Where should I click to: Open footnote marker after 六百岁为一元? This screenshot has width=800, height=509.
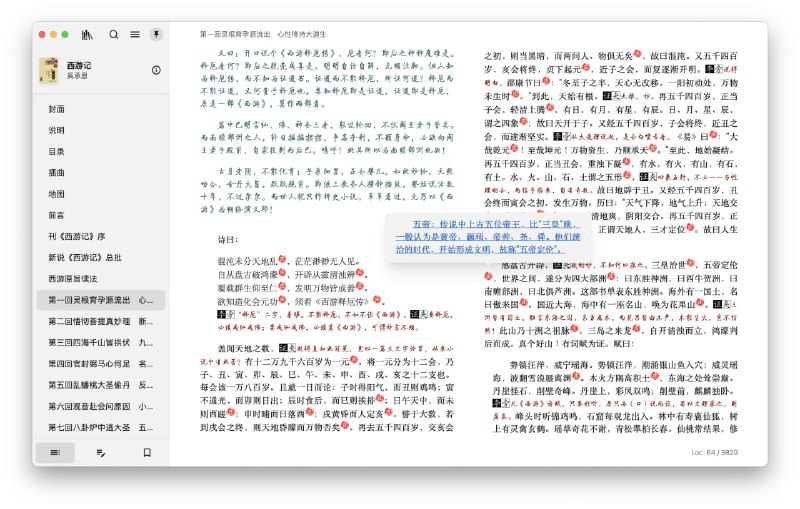pos(355,360)
